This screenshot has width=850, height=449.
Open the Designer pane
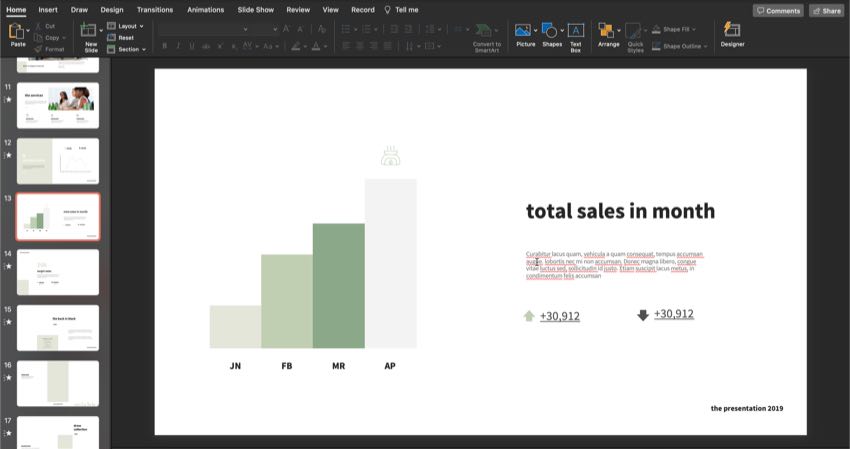click(x=732, y=35)
